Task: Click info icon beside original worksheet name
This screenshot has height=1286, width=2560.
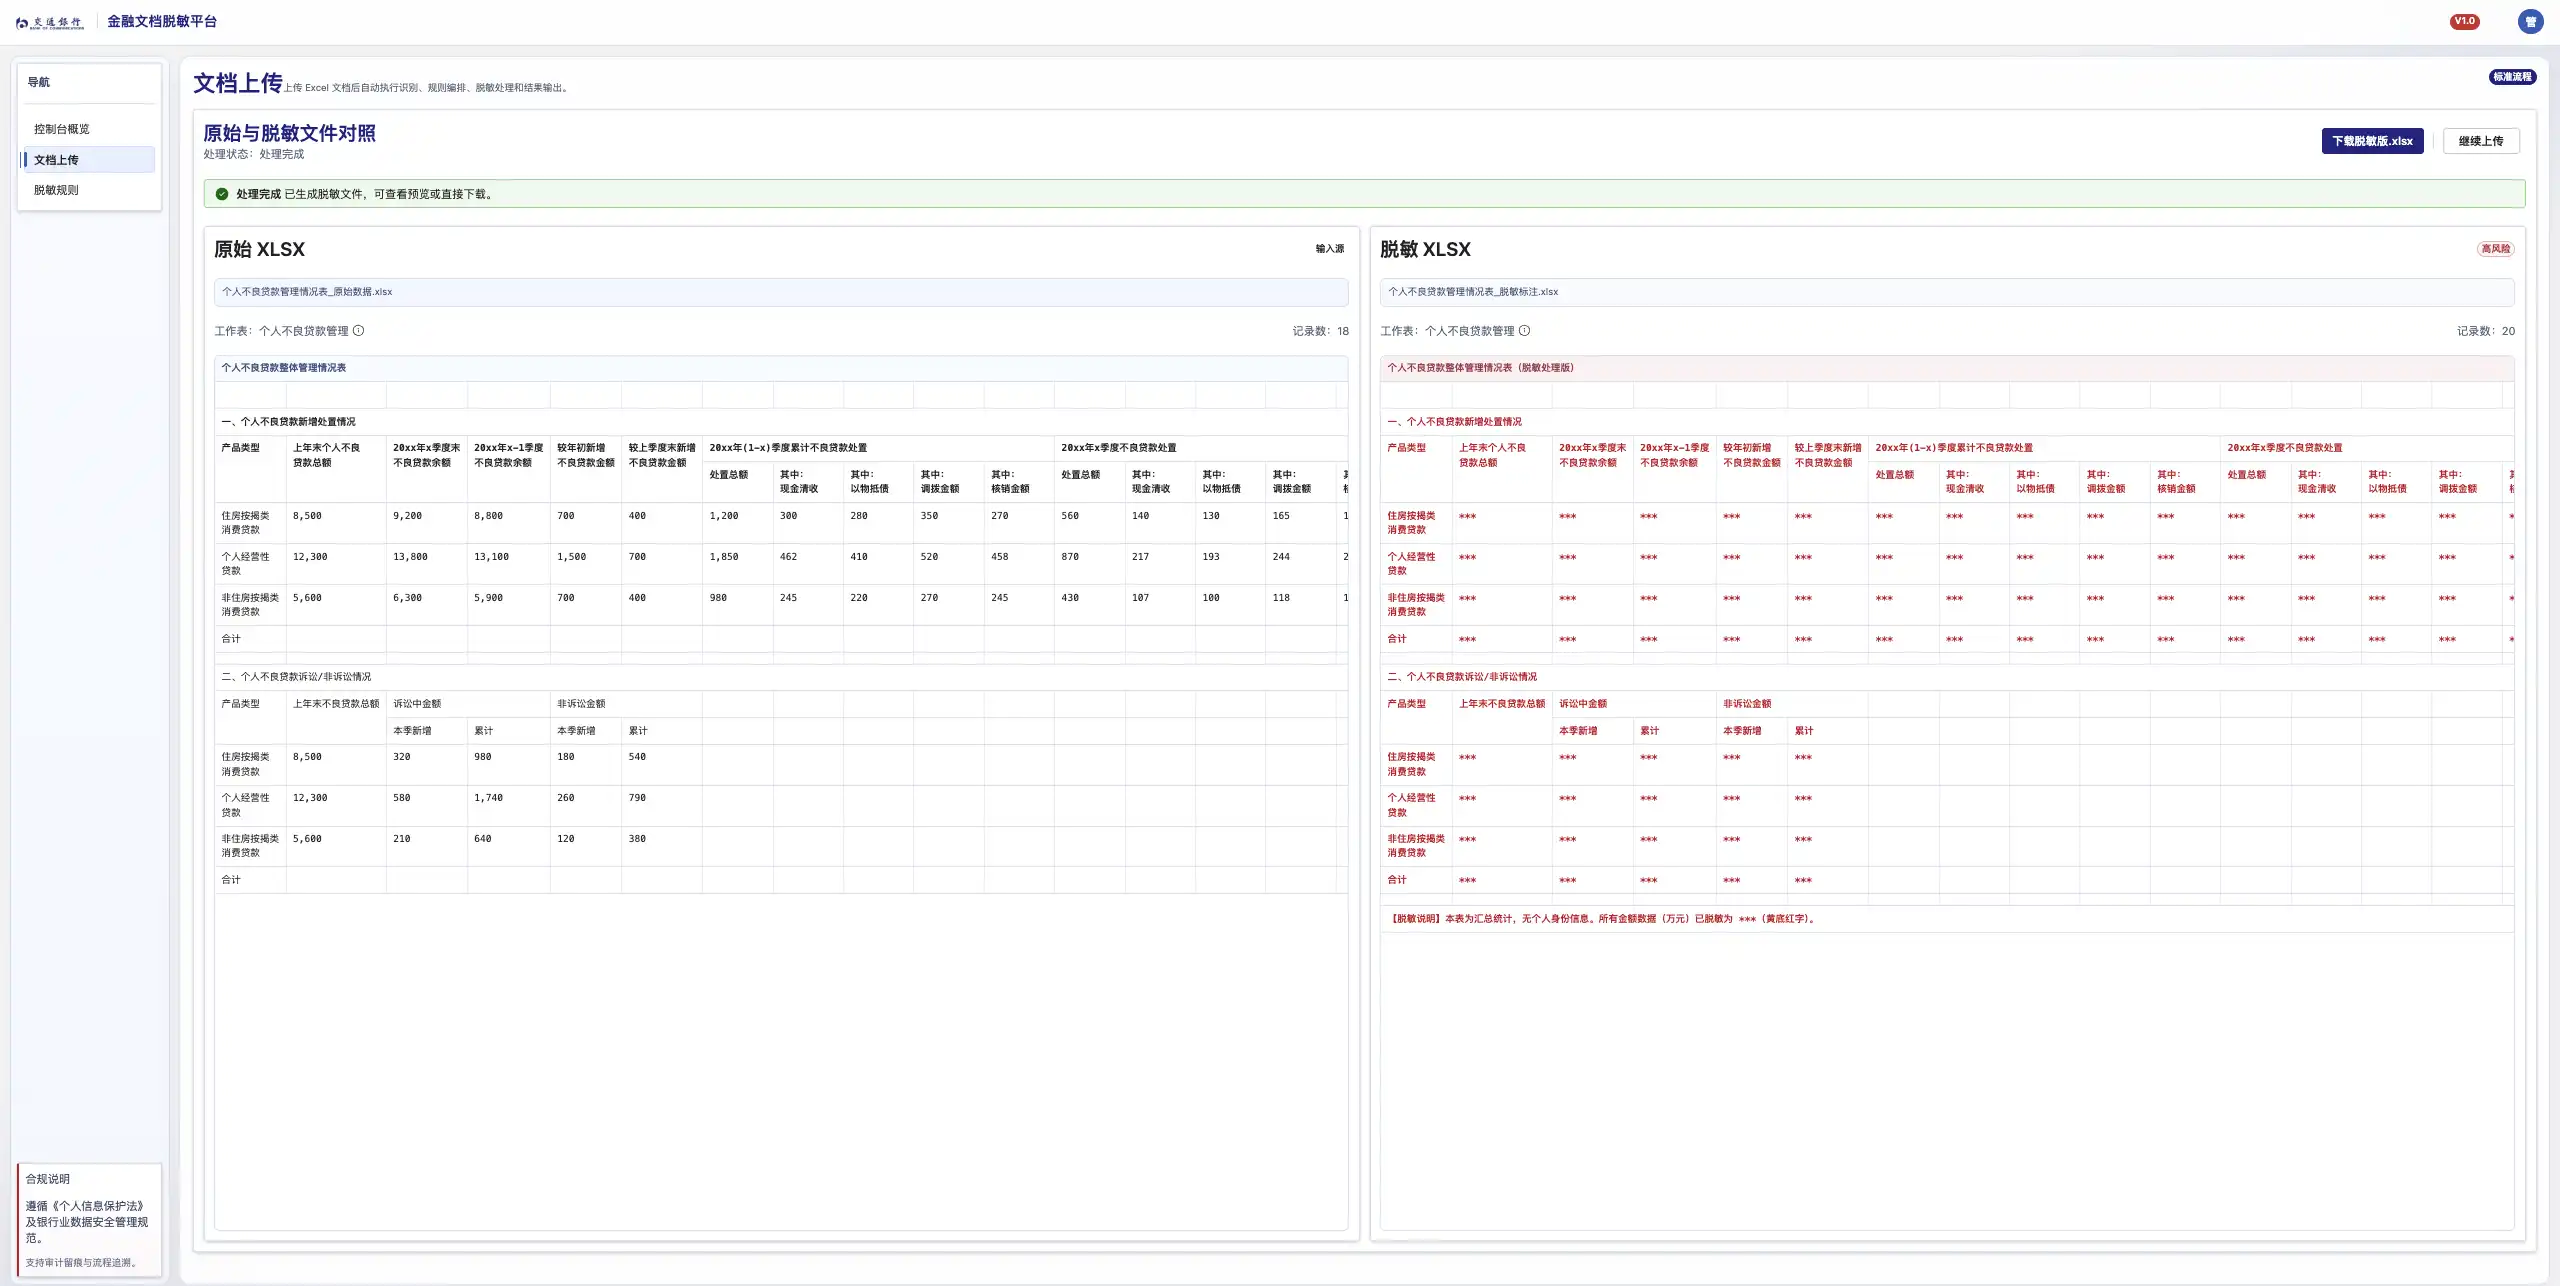Action: [x=359, y=331]
